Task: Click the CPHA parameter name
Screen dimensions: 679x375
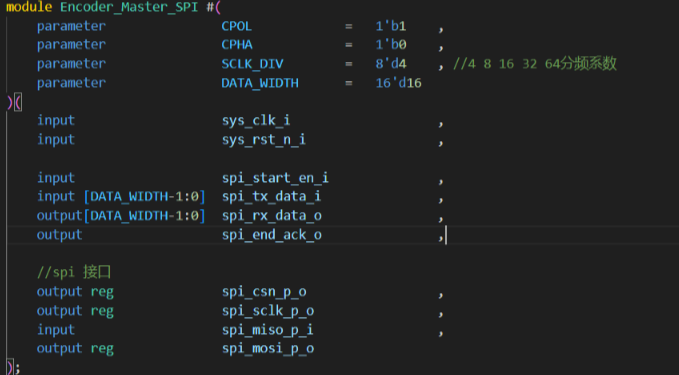Action: click(237, 45)
